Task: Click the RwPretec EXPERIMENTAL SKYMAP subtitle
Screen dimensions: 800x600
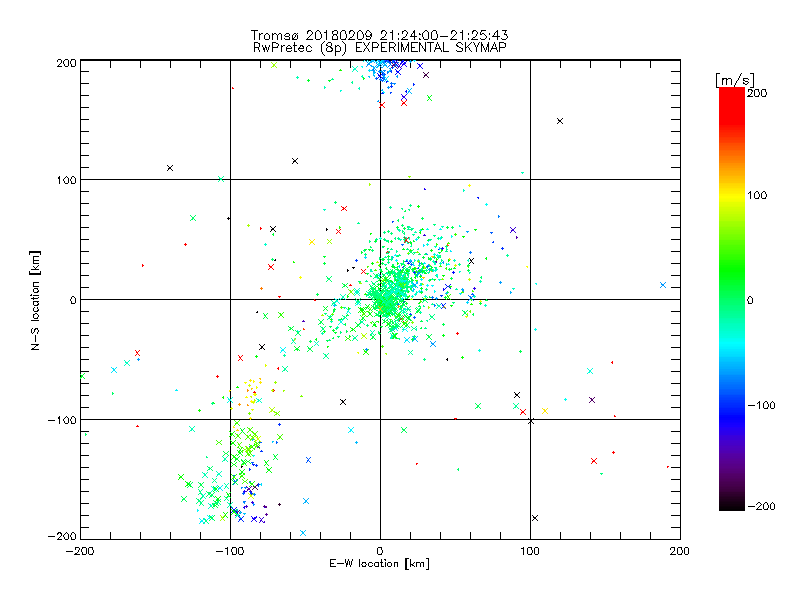Action: [x=379, y=47]
